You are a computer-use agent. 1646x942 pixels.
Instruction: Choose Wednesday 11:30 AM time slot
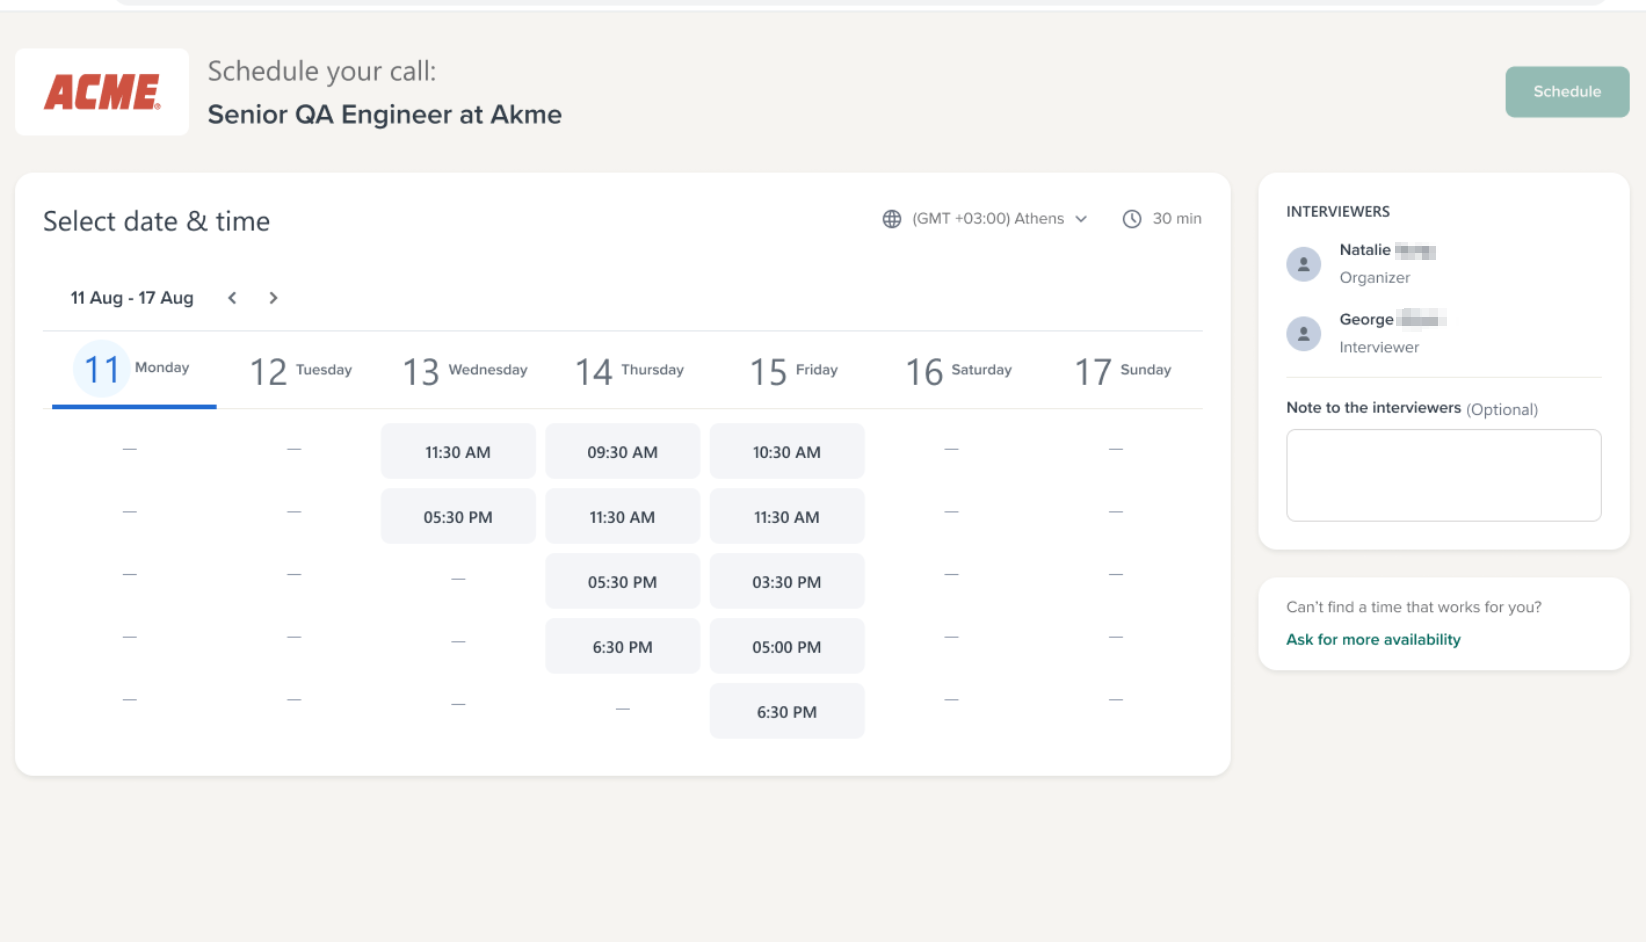458,452
